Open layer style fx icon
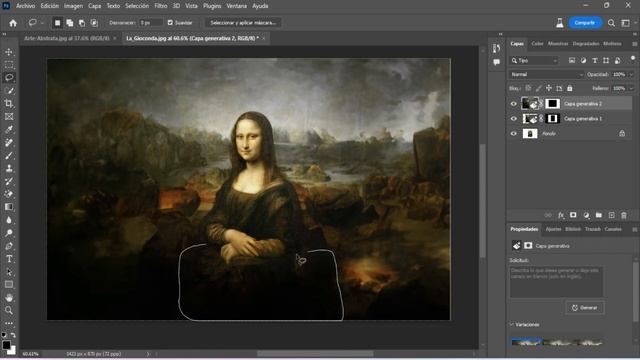The width and height of the screenshot is (640, 360). click(x=561, y=215)
